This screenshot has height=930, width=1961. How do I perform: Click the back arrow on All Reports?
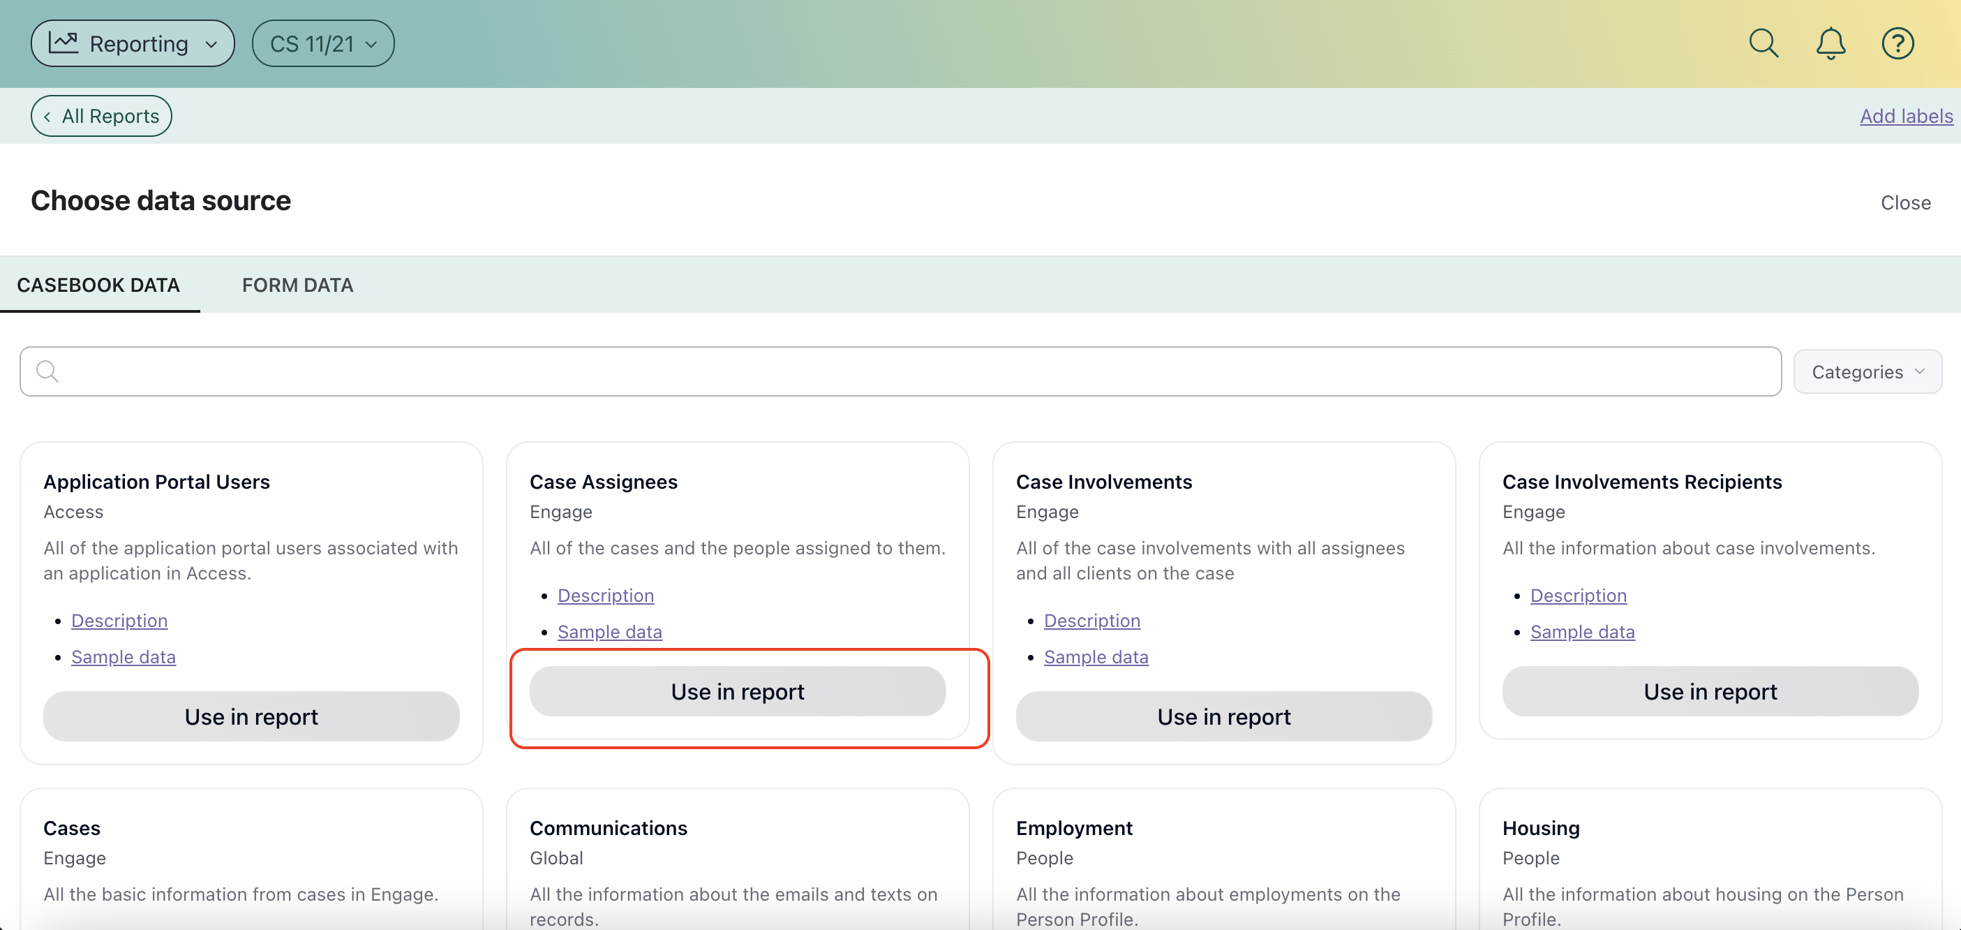pyautogui.click(x=47, y=115)
